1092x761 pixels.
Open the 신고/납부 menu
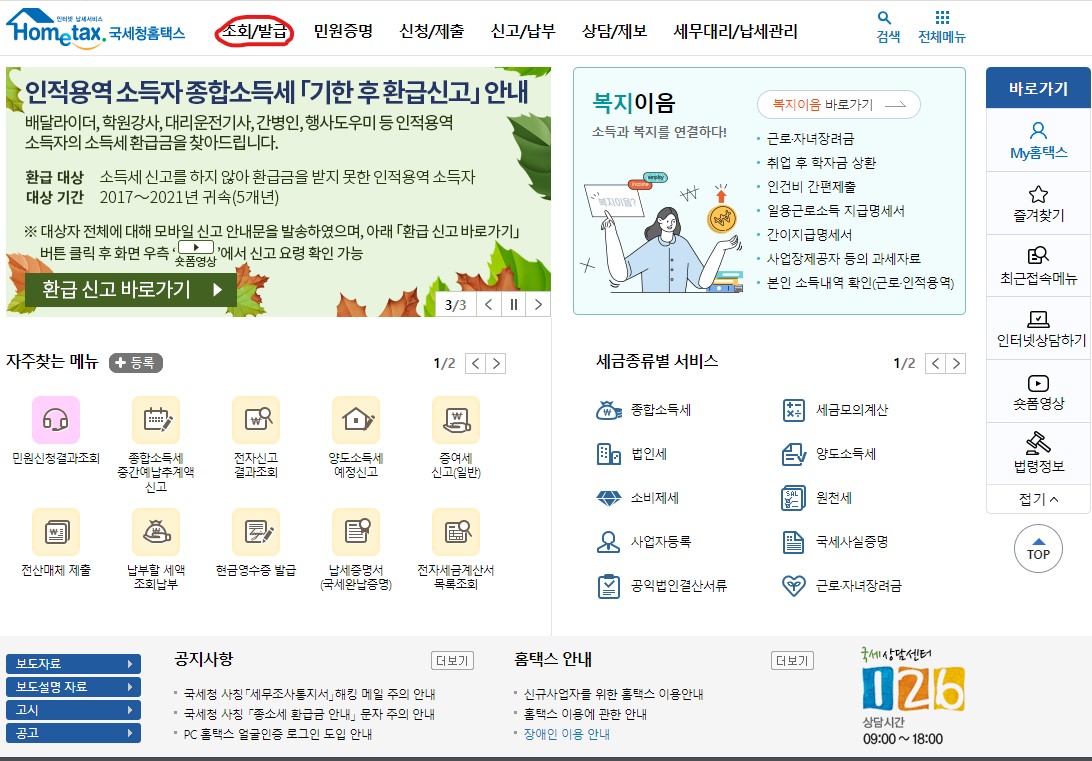523,31
